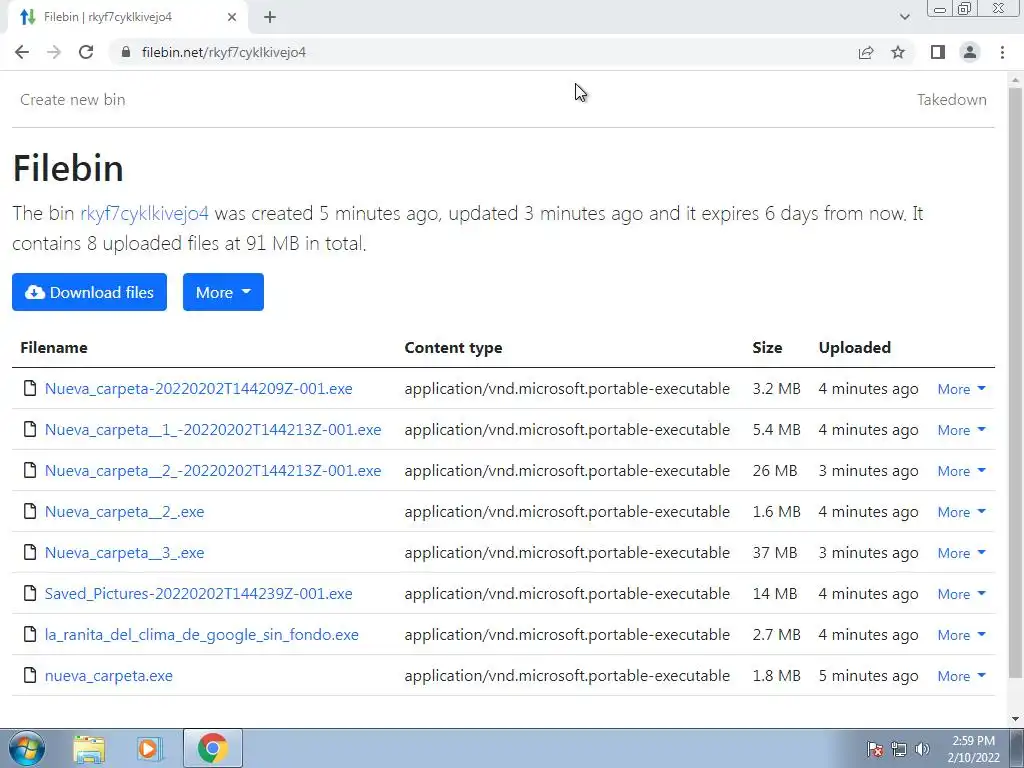Reload the Filebin page
Screen dimensions: 1024x768
(x=86, y=52)
